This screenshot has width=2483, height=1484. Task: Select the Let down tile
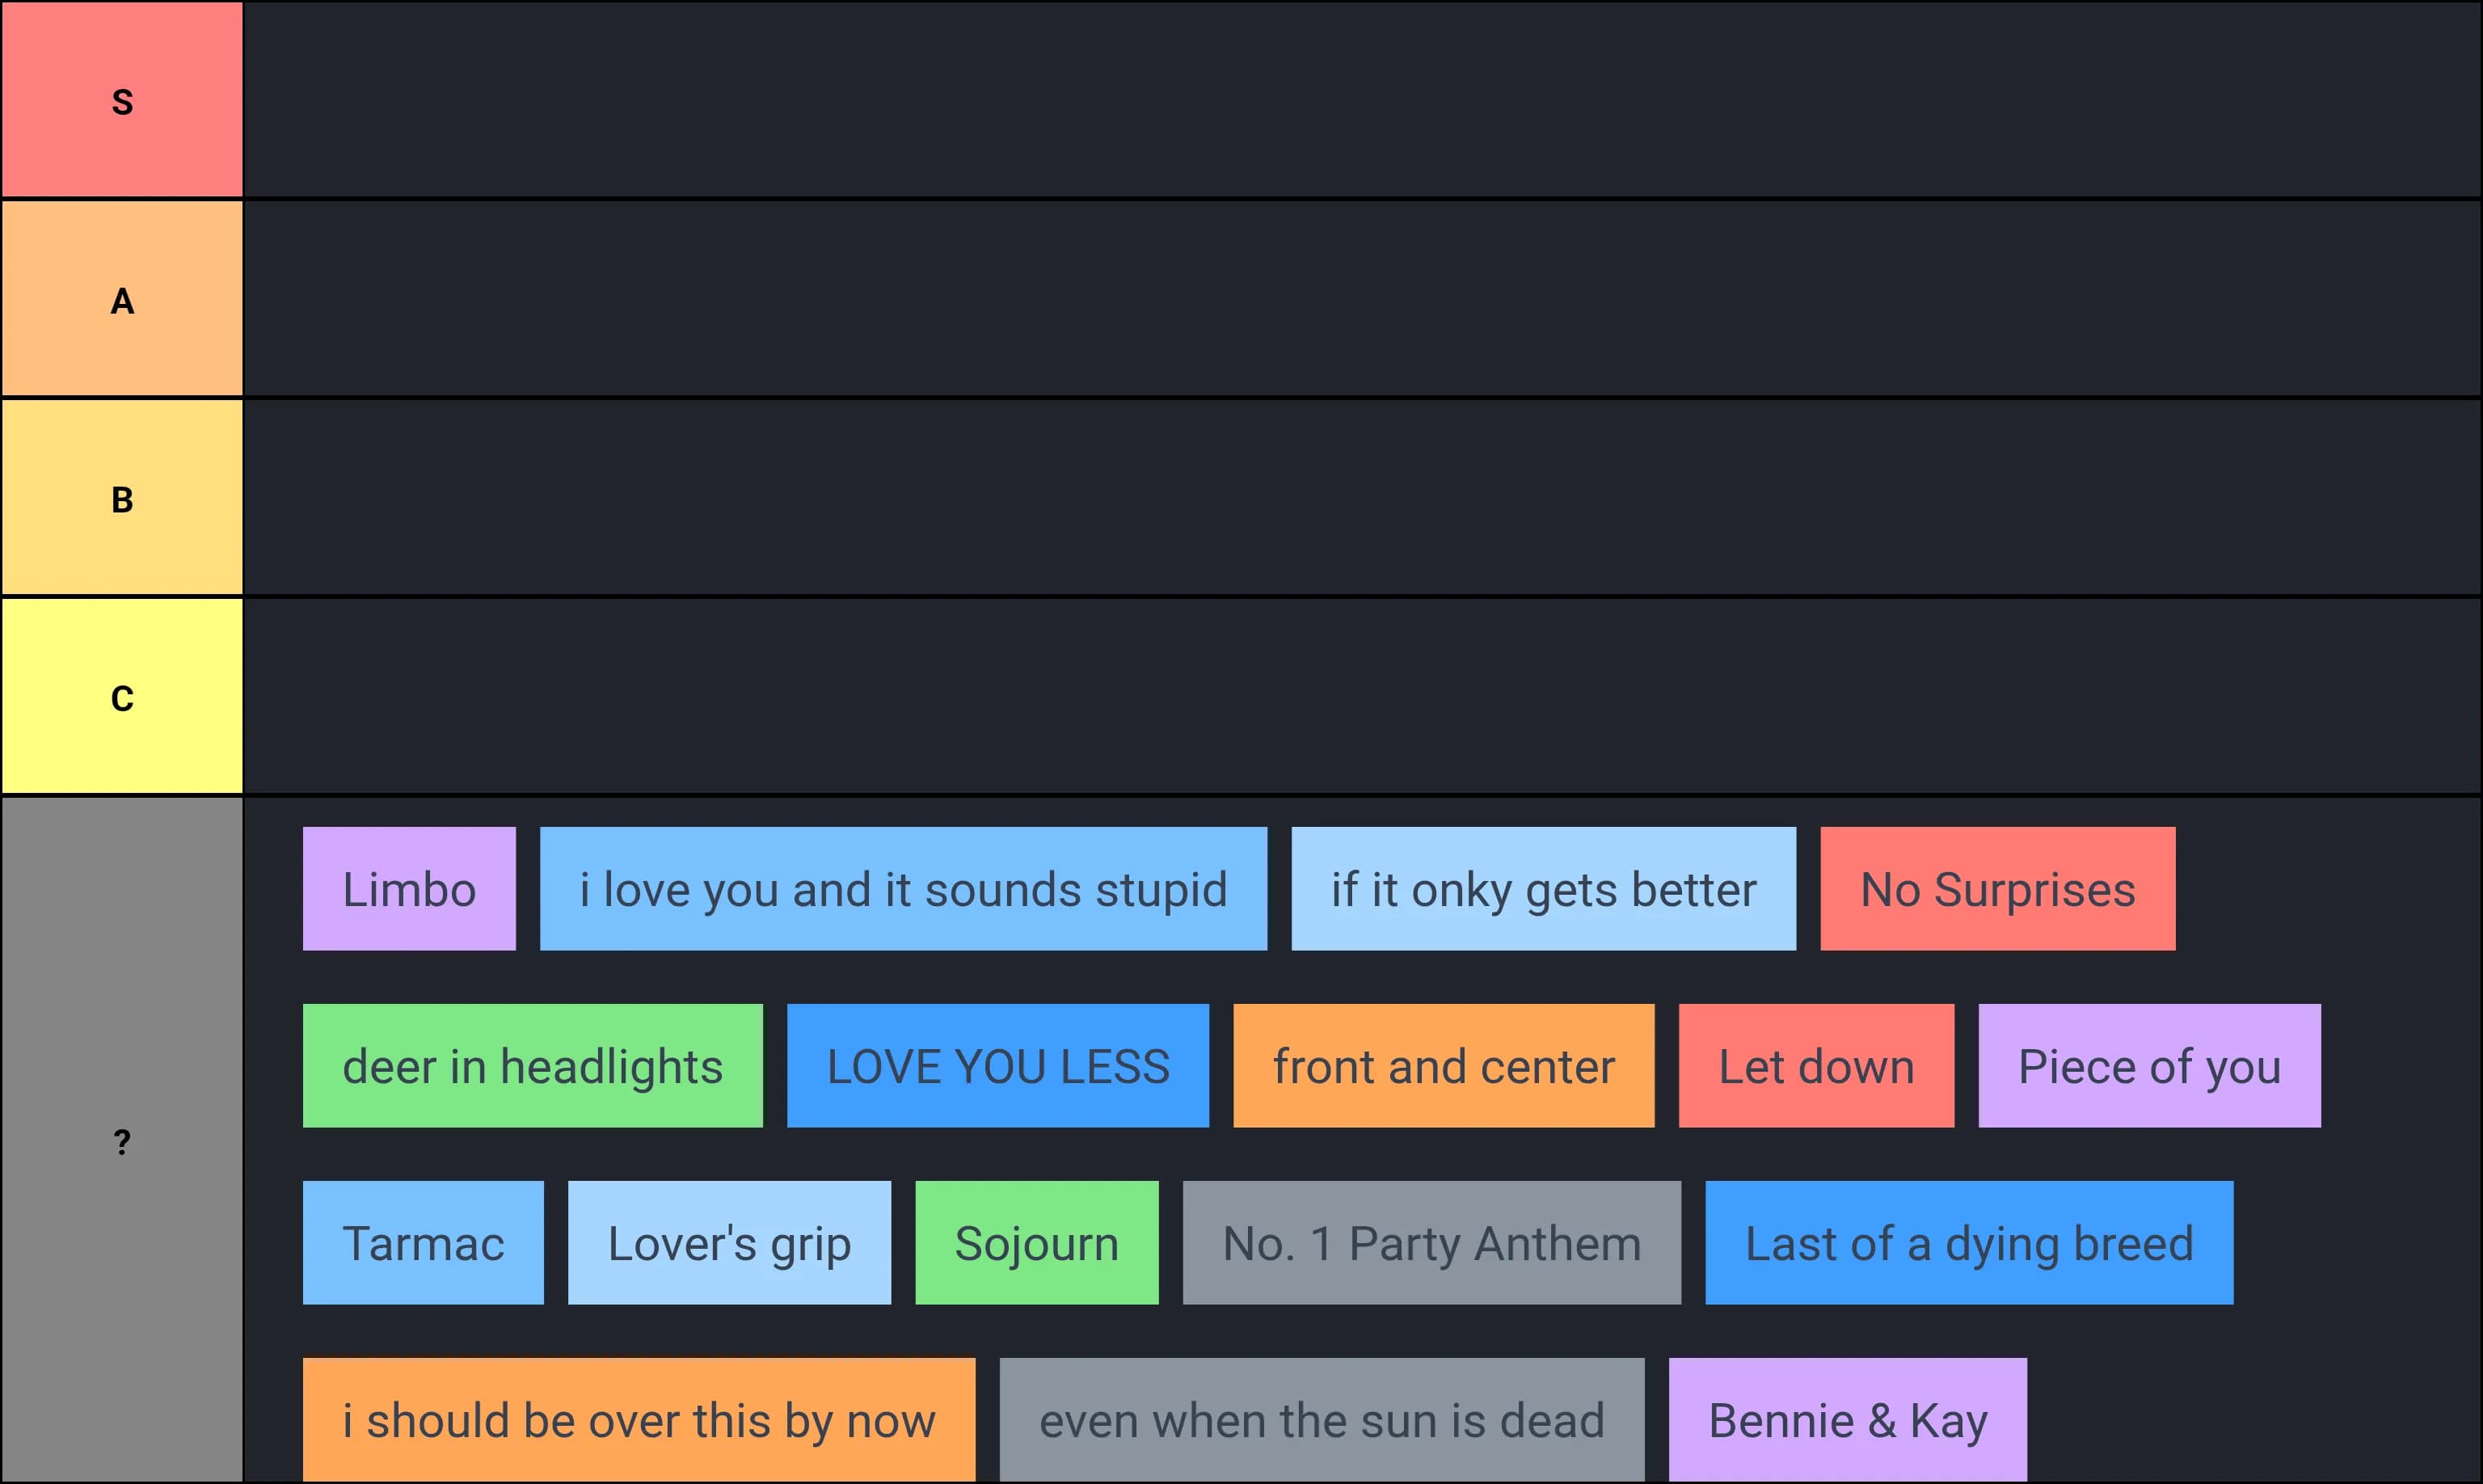point(1816,1066)
